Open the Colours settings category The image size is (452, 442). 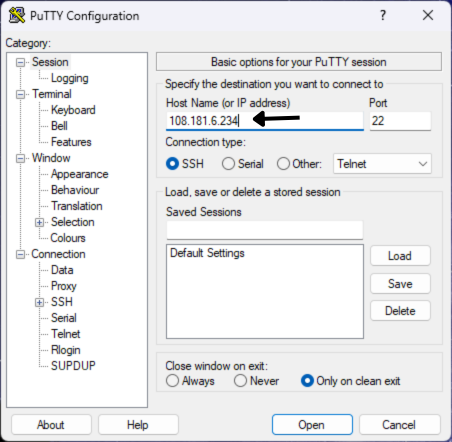pyautogui.click(x=68, y=238)
